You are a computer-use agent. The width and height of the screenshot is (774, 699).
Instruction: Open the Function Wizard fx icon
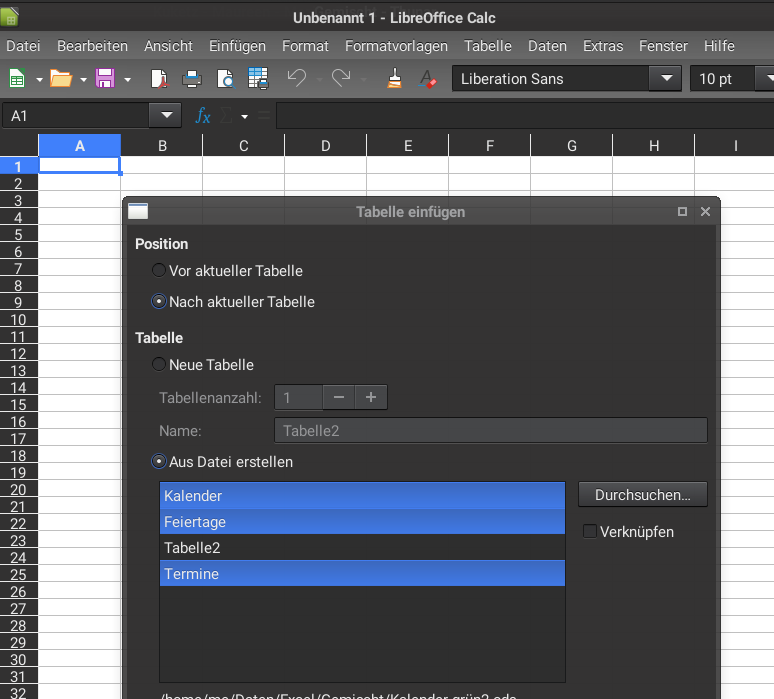(x=203, y=116)
